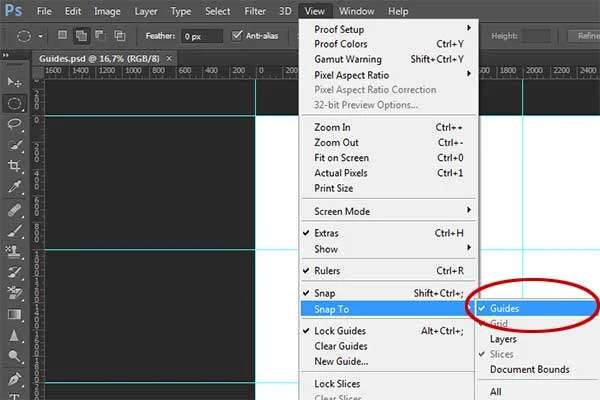
Task: Open the 3D menu
Action: point(285,11)
